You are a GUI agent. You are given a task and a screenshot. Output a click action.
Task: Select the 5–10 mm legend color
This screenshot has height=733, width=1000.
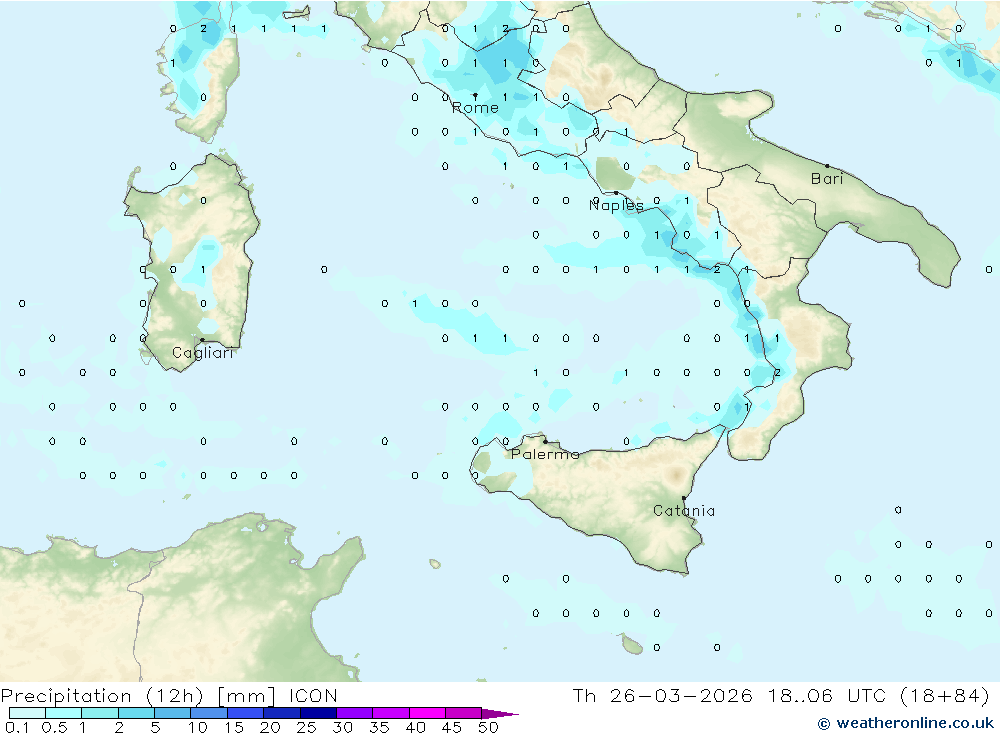click(172, 713)
